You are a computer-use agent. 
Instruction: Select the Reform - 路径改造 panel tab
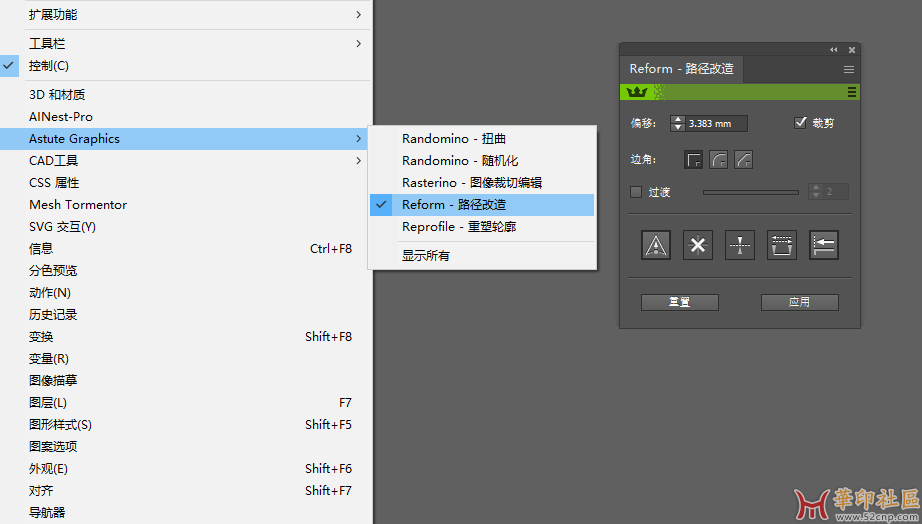[682, 69]
